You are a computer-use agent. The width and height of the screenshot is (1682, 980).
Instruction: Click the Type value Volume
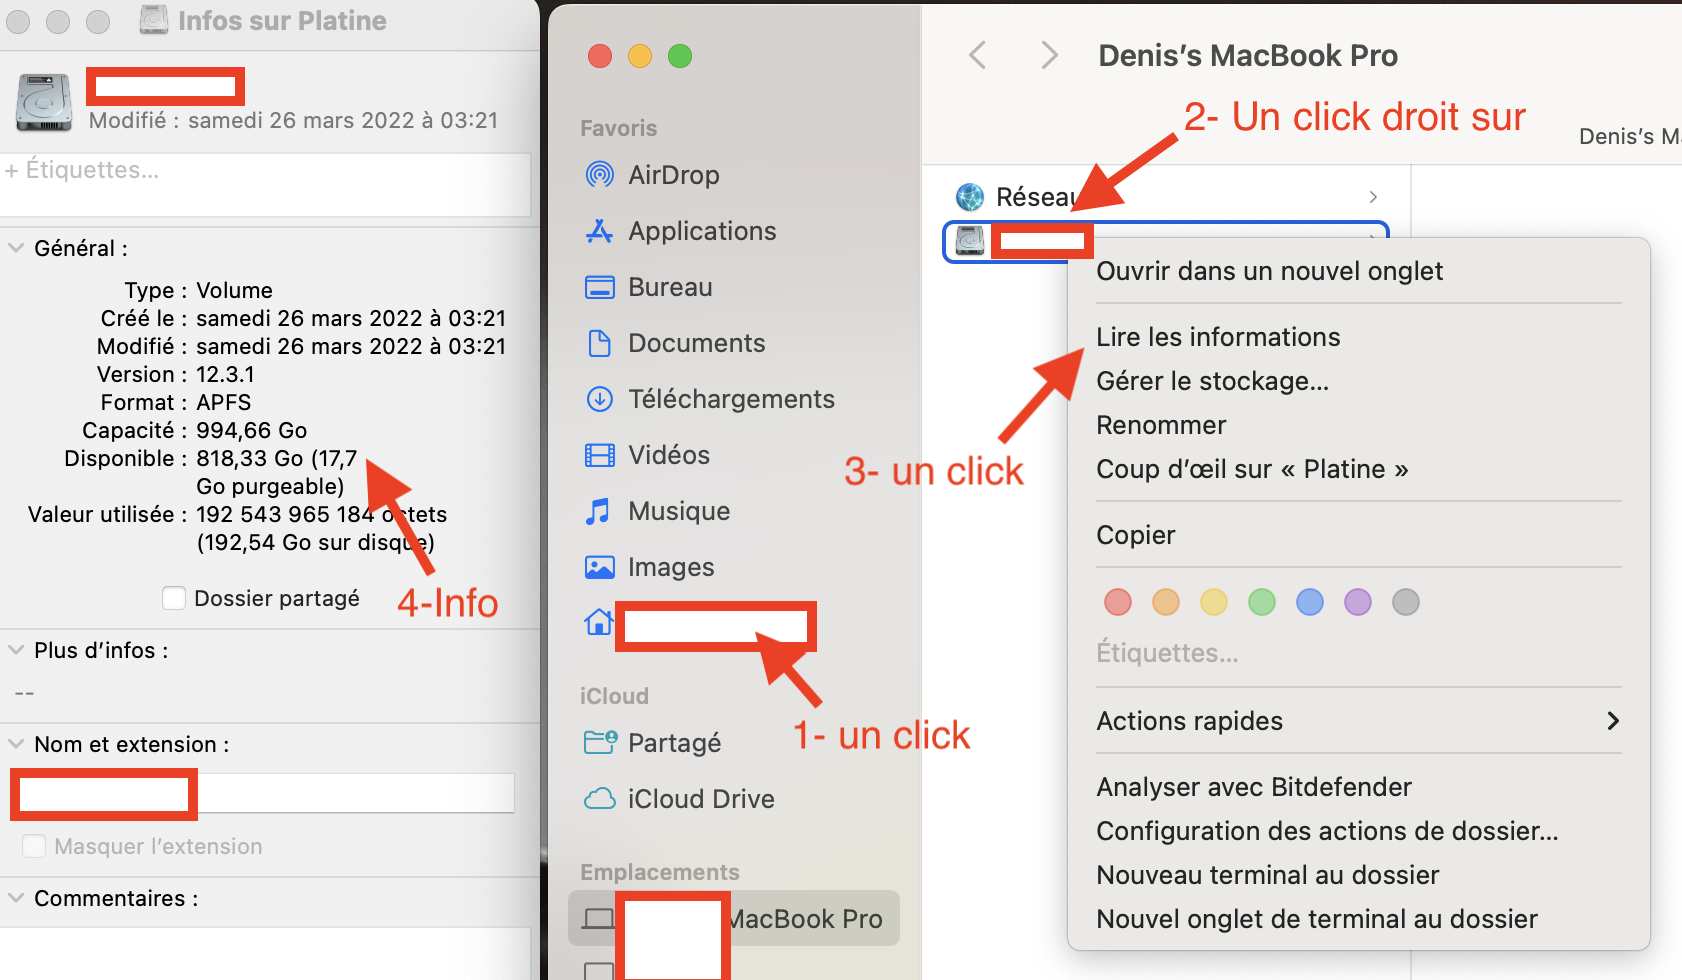pyautogui.click(x=234, y=290)
